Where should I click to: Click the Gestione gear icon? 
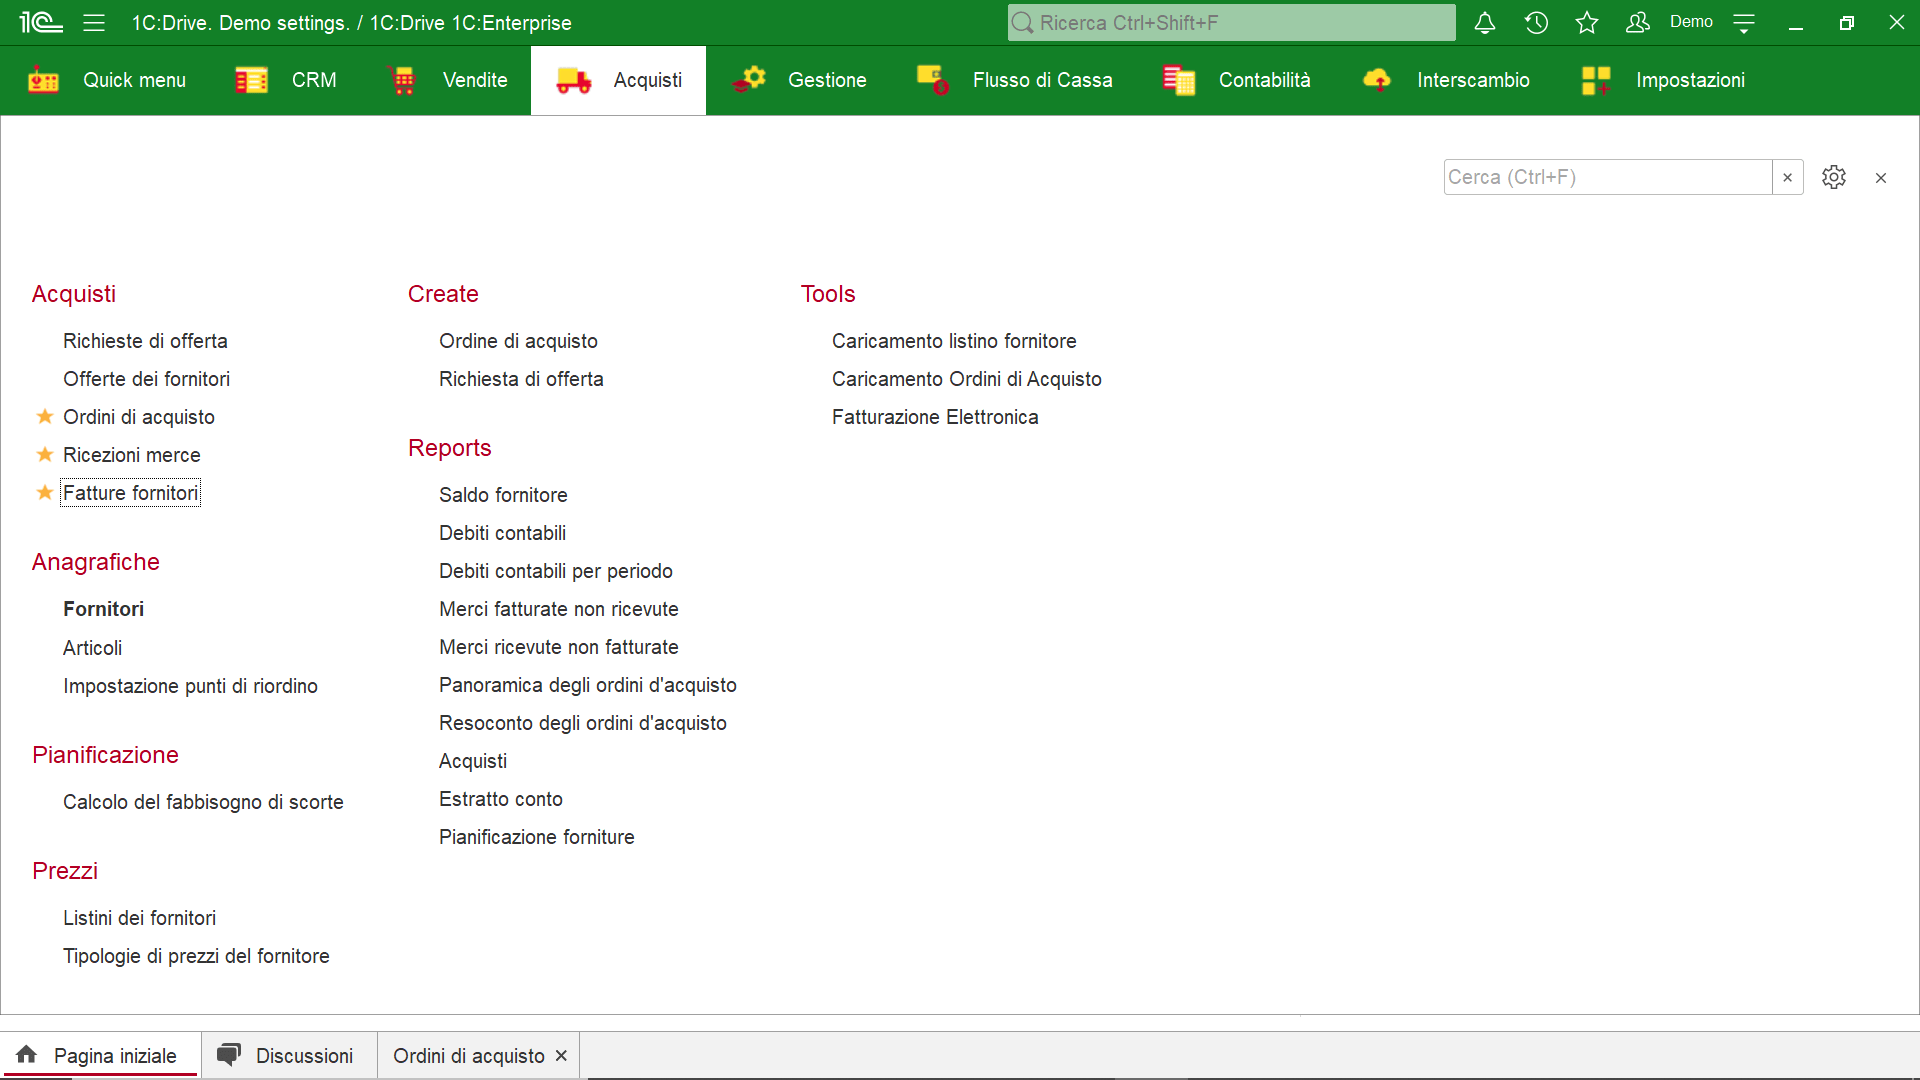[748, 80]
